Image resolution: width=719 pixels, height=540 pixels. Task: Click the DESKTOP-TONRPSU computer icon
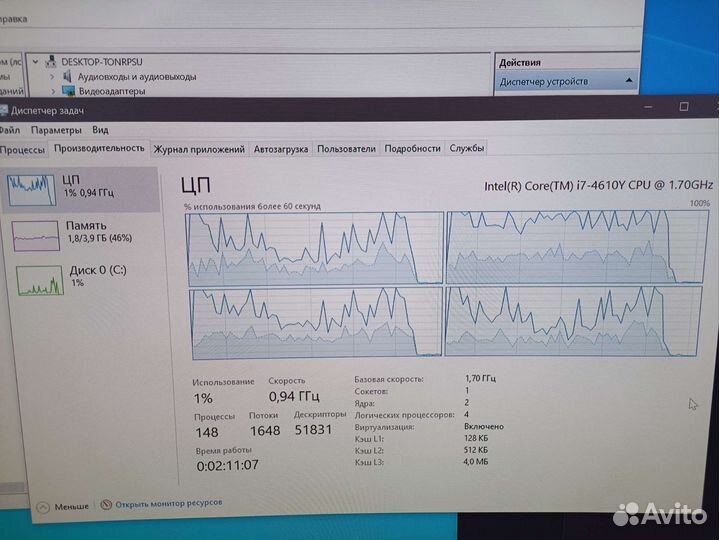click(51, 61)
